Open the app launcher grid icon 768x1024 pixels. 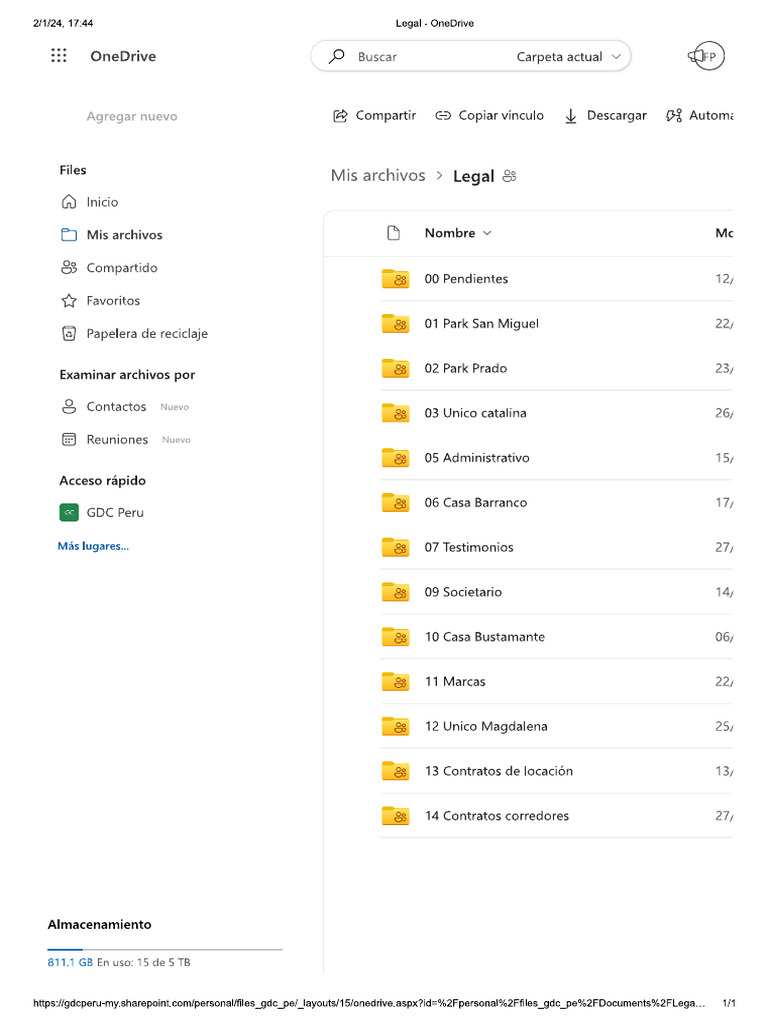[x=59, y=56]
